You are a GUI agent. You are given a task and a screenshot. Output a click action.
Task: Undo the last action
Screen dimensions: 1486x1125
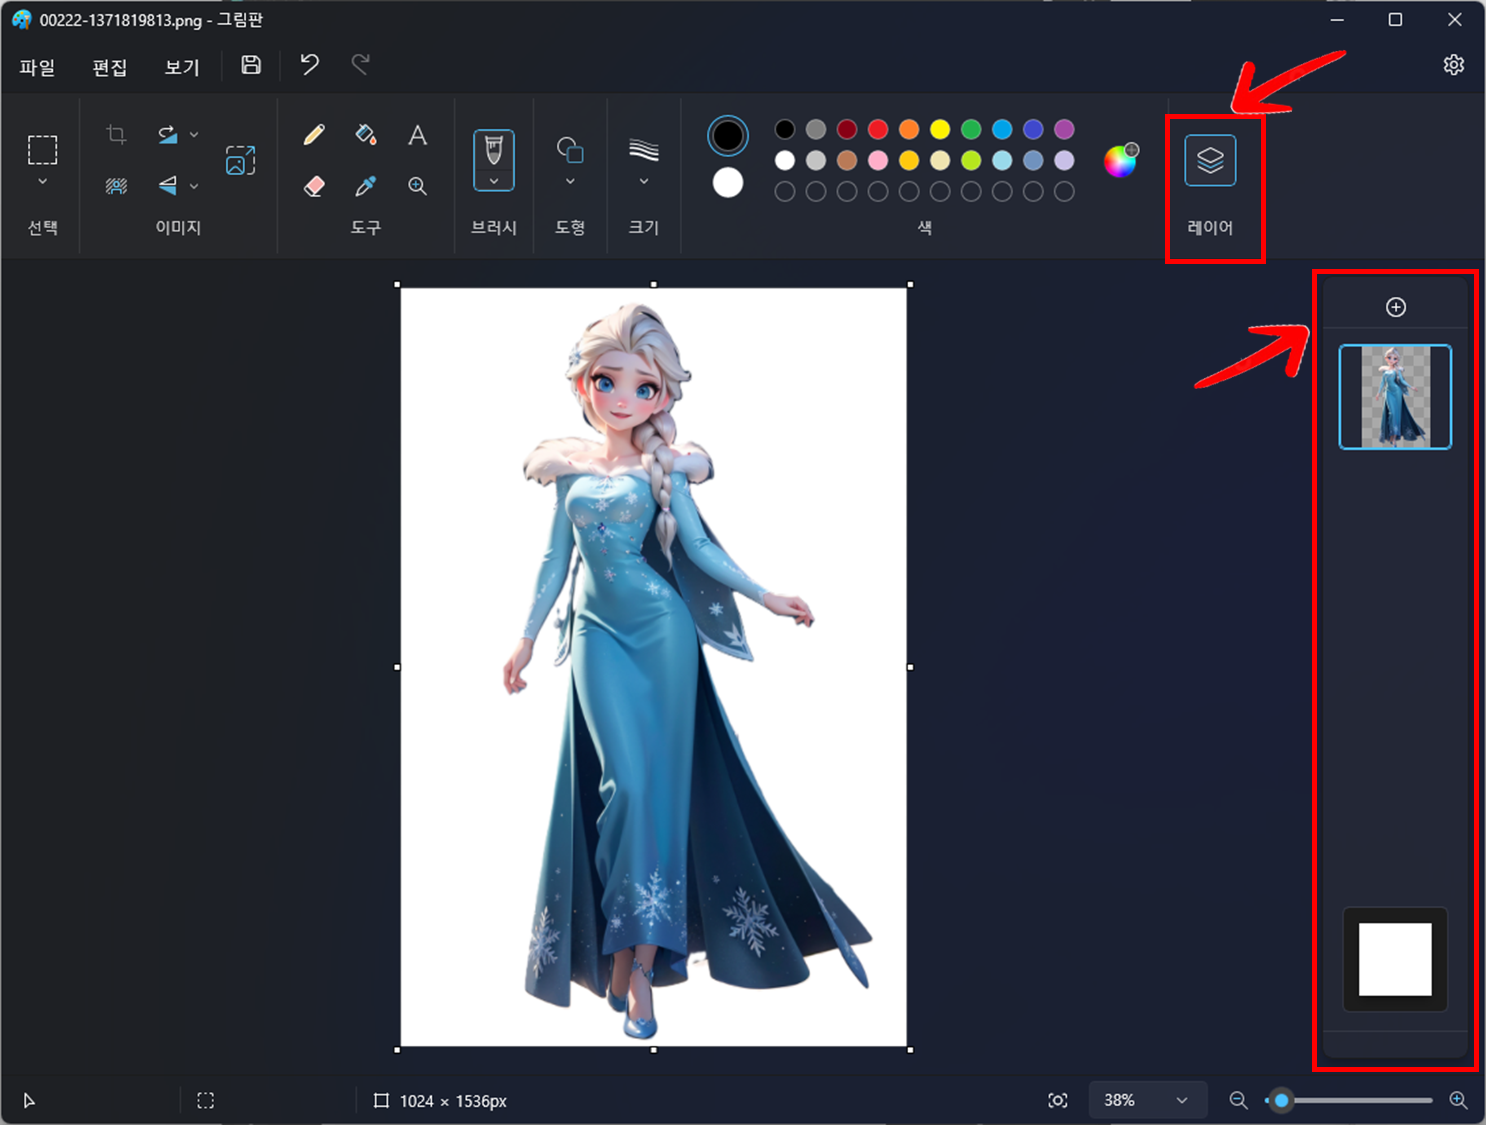click(310, 65)
